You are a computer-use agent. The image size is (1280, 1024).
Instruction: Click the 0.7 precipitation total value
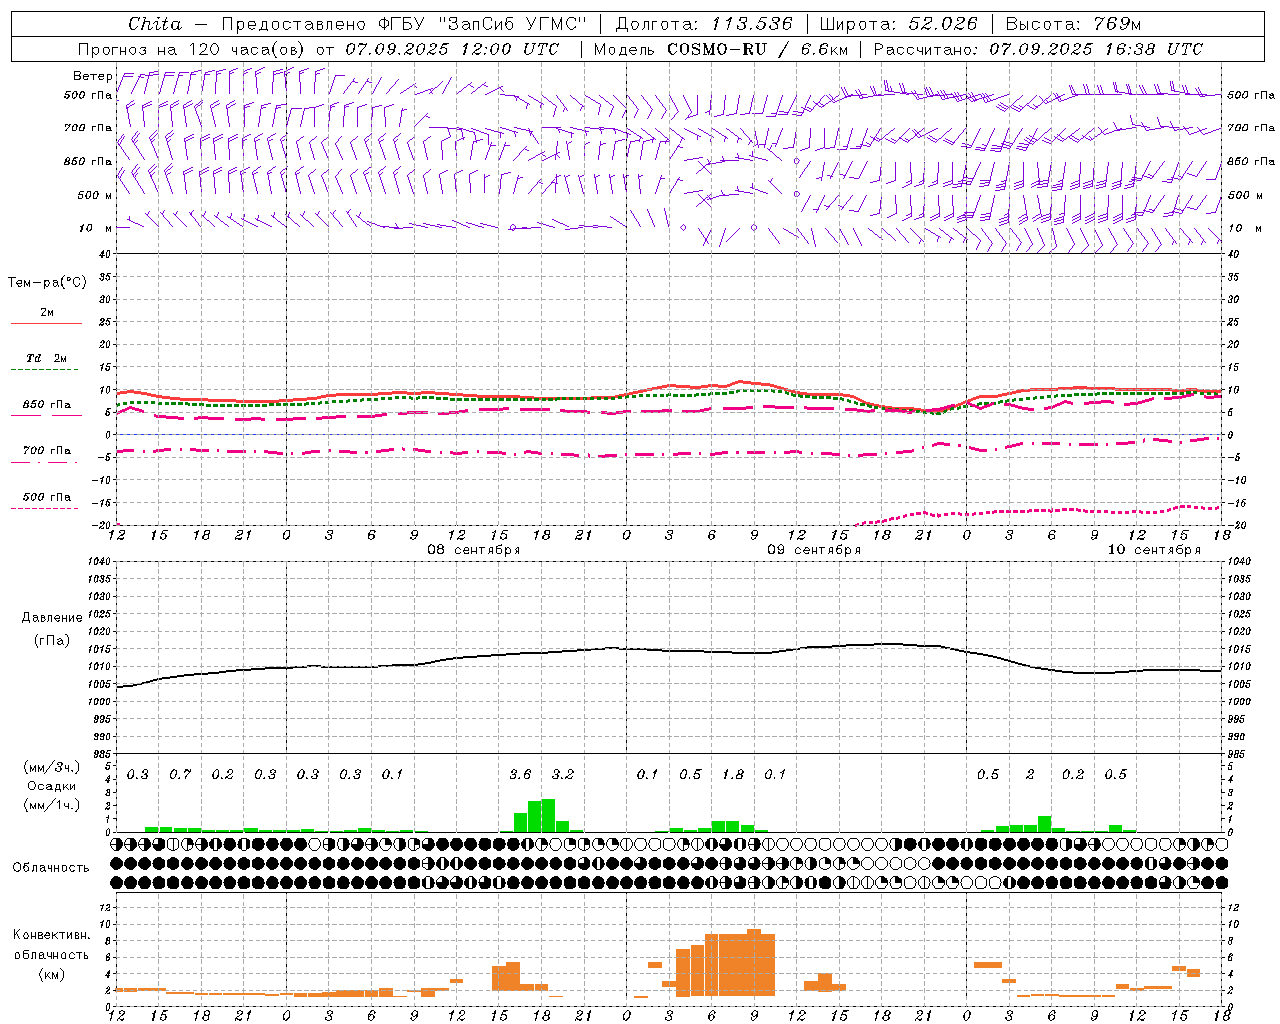(180, 774)
